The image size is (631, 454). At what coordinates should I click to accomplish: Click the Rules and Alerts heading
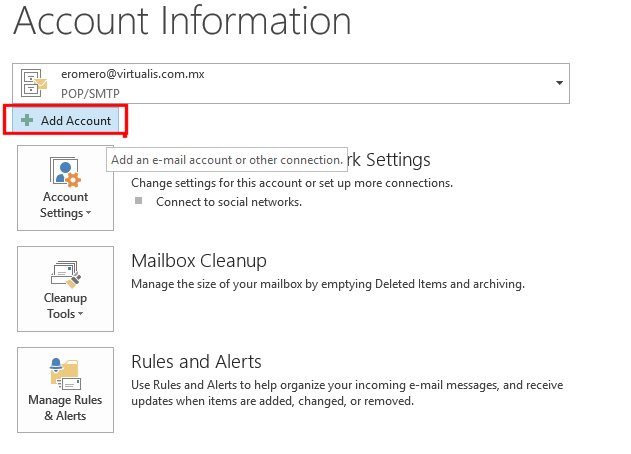[196, 361]
